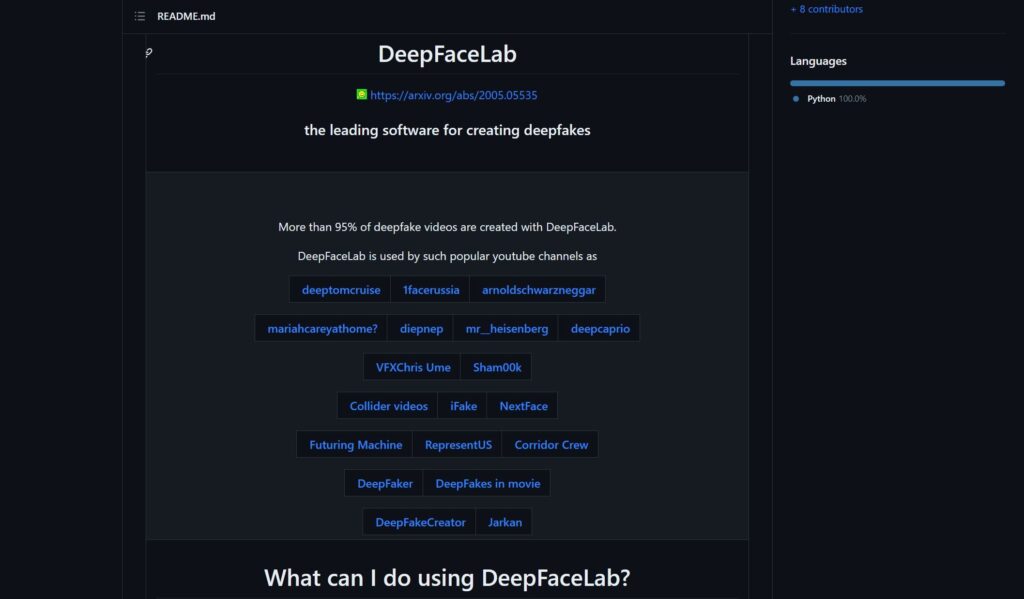Image resolution: width=1024 pixels, height=599 pixels.
Task: Click the blue Python language dot
Action: [796, 99]
